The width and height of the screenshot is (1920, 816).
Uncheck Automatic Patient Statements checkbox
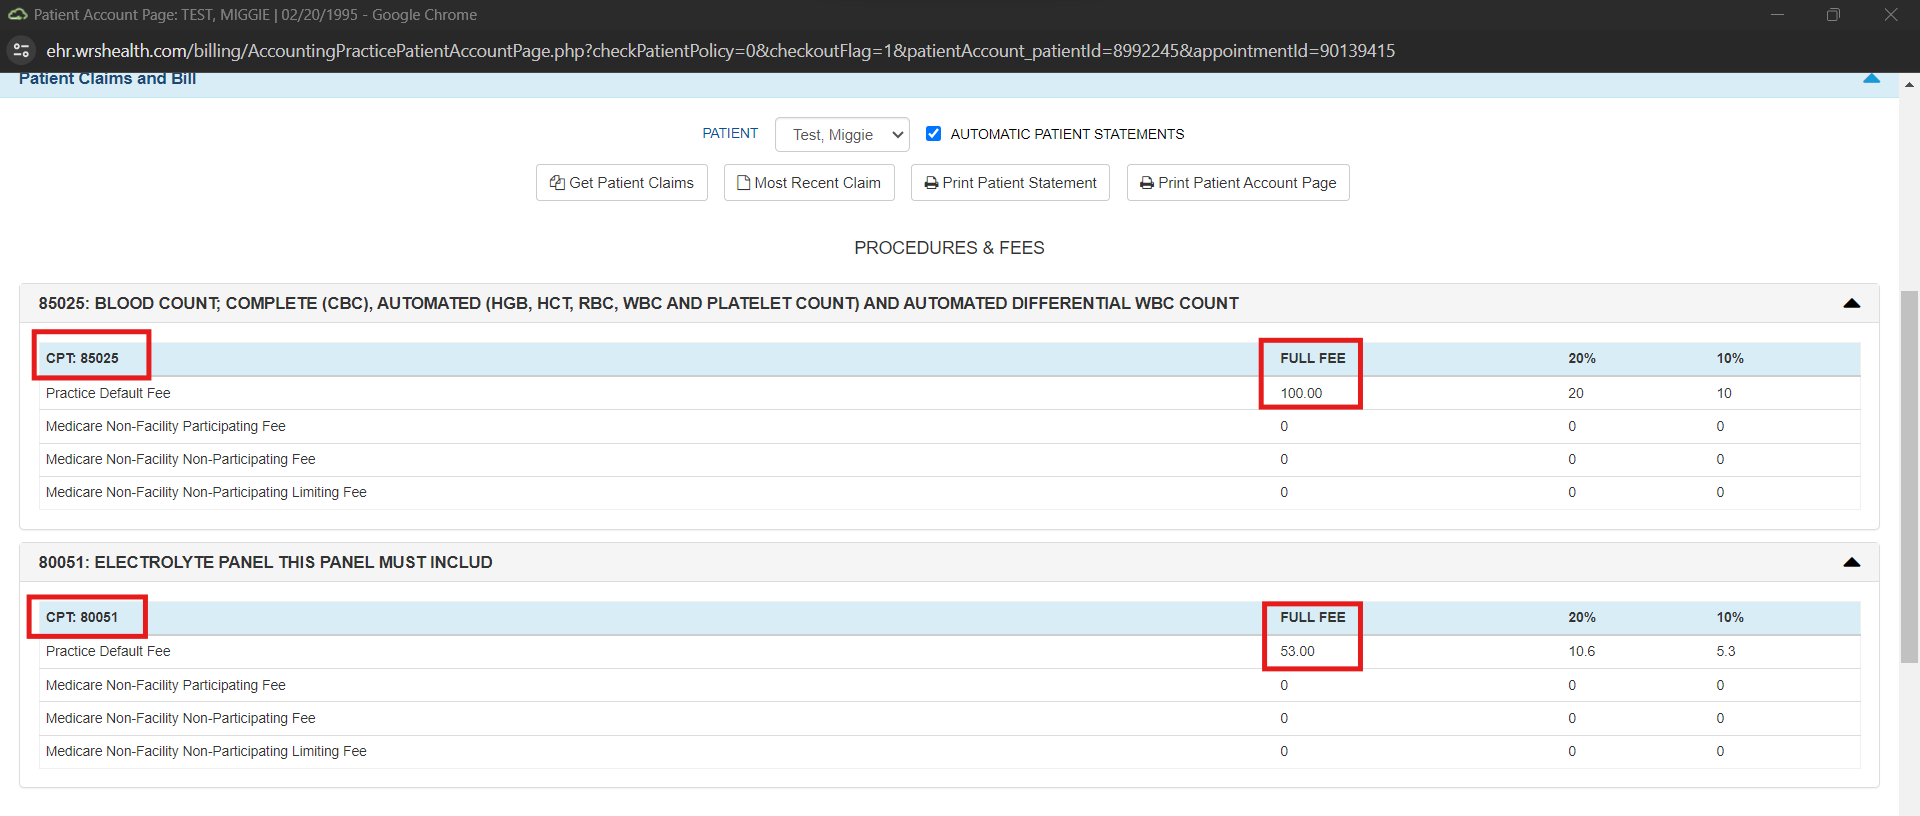point(933,134)
